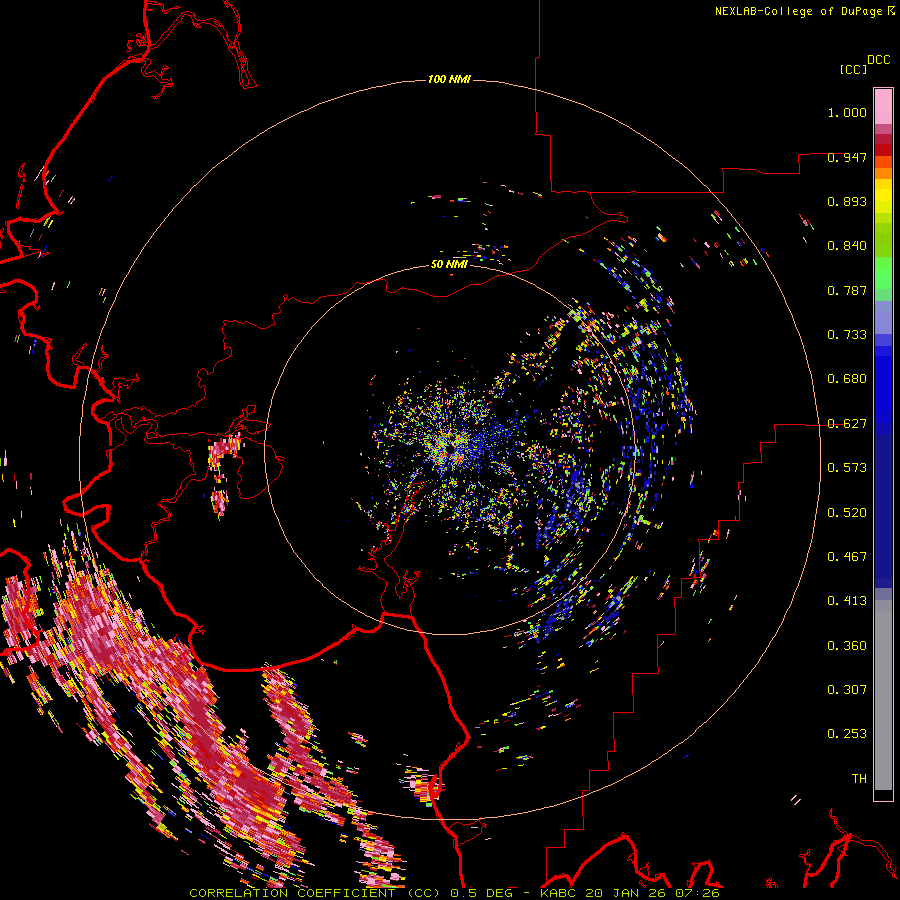Click the 0.467 scale value
900x900 pixels.
point(847,557)
